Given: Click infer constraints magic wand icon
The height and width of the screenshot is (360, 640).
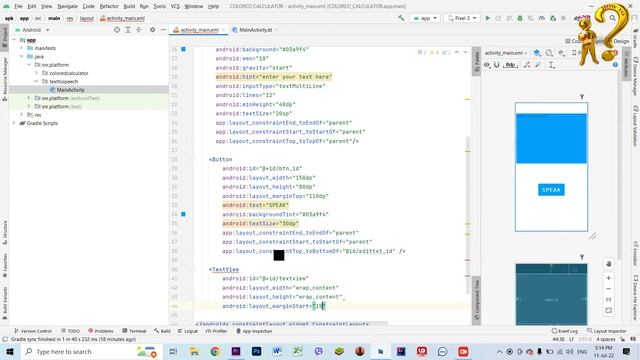Looking at the screenshot, I should point(538,65).
